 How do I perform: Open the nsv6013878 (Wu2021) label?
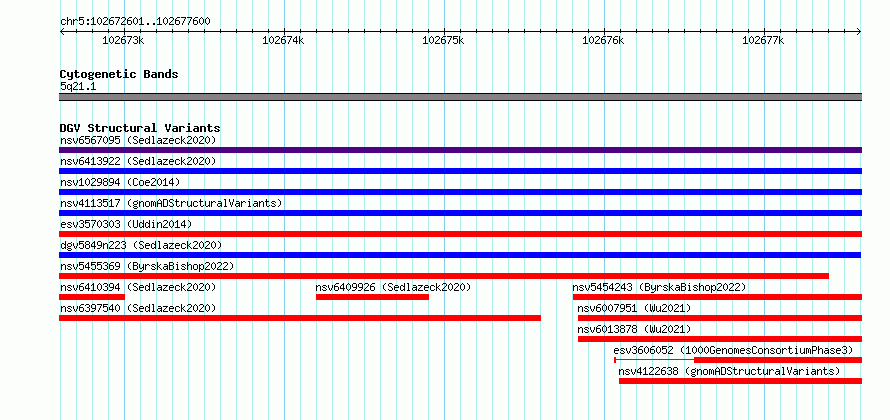[634, 329]
